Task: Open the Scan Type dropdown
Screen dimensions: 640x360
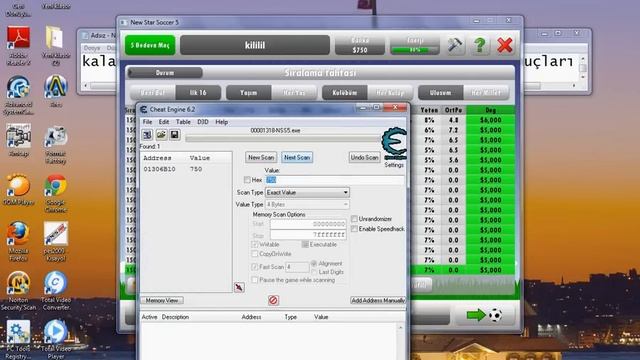Action: (x=307, y=192)
